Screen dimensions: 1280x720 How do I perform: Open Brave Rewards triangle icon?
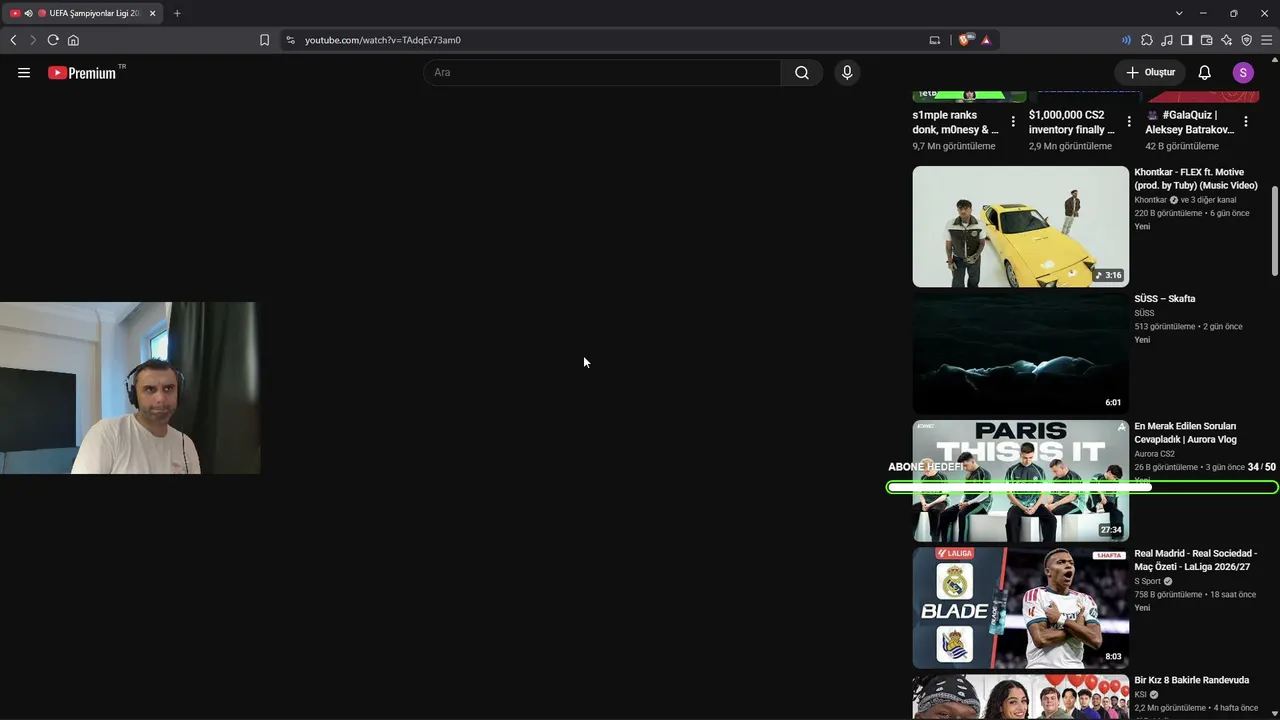tap(986, 40)
